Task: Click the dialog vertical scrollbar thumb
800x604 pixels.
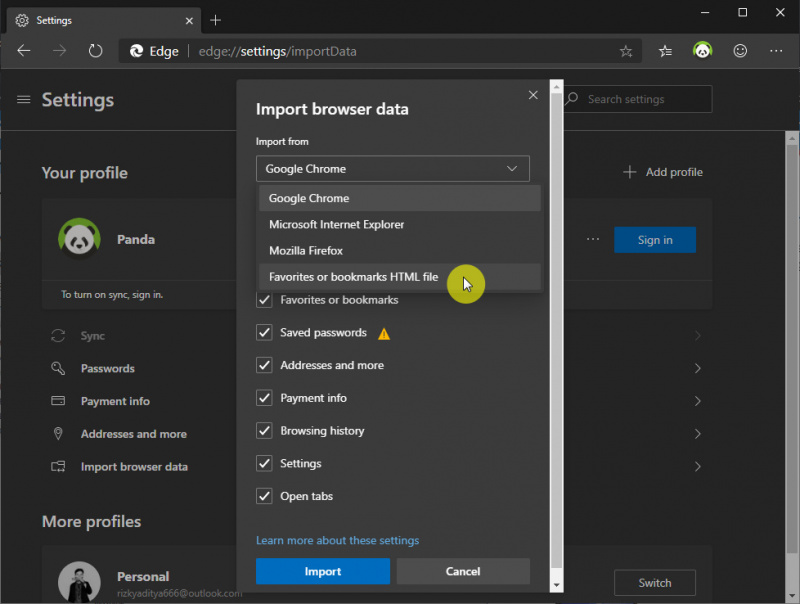Action: pos(557,332)
